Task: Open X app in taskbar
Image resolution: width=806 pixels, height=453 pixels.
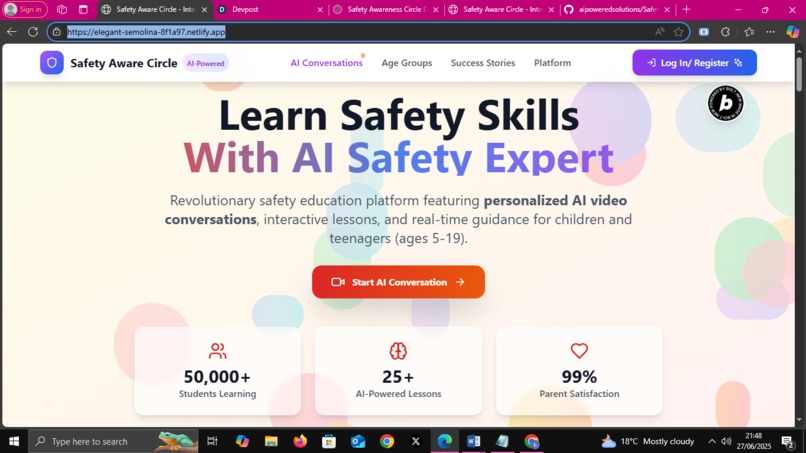Action: point(416,441)
